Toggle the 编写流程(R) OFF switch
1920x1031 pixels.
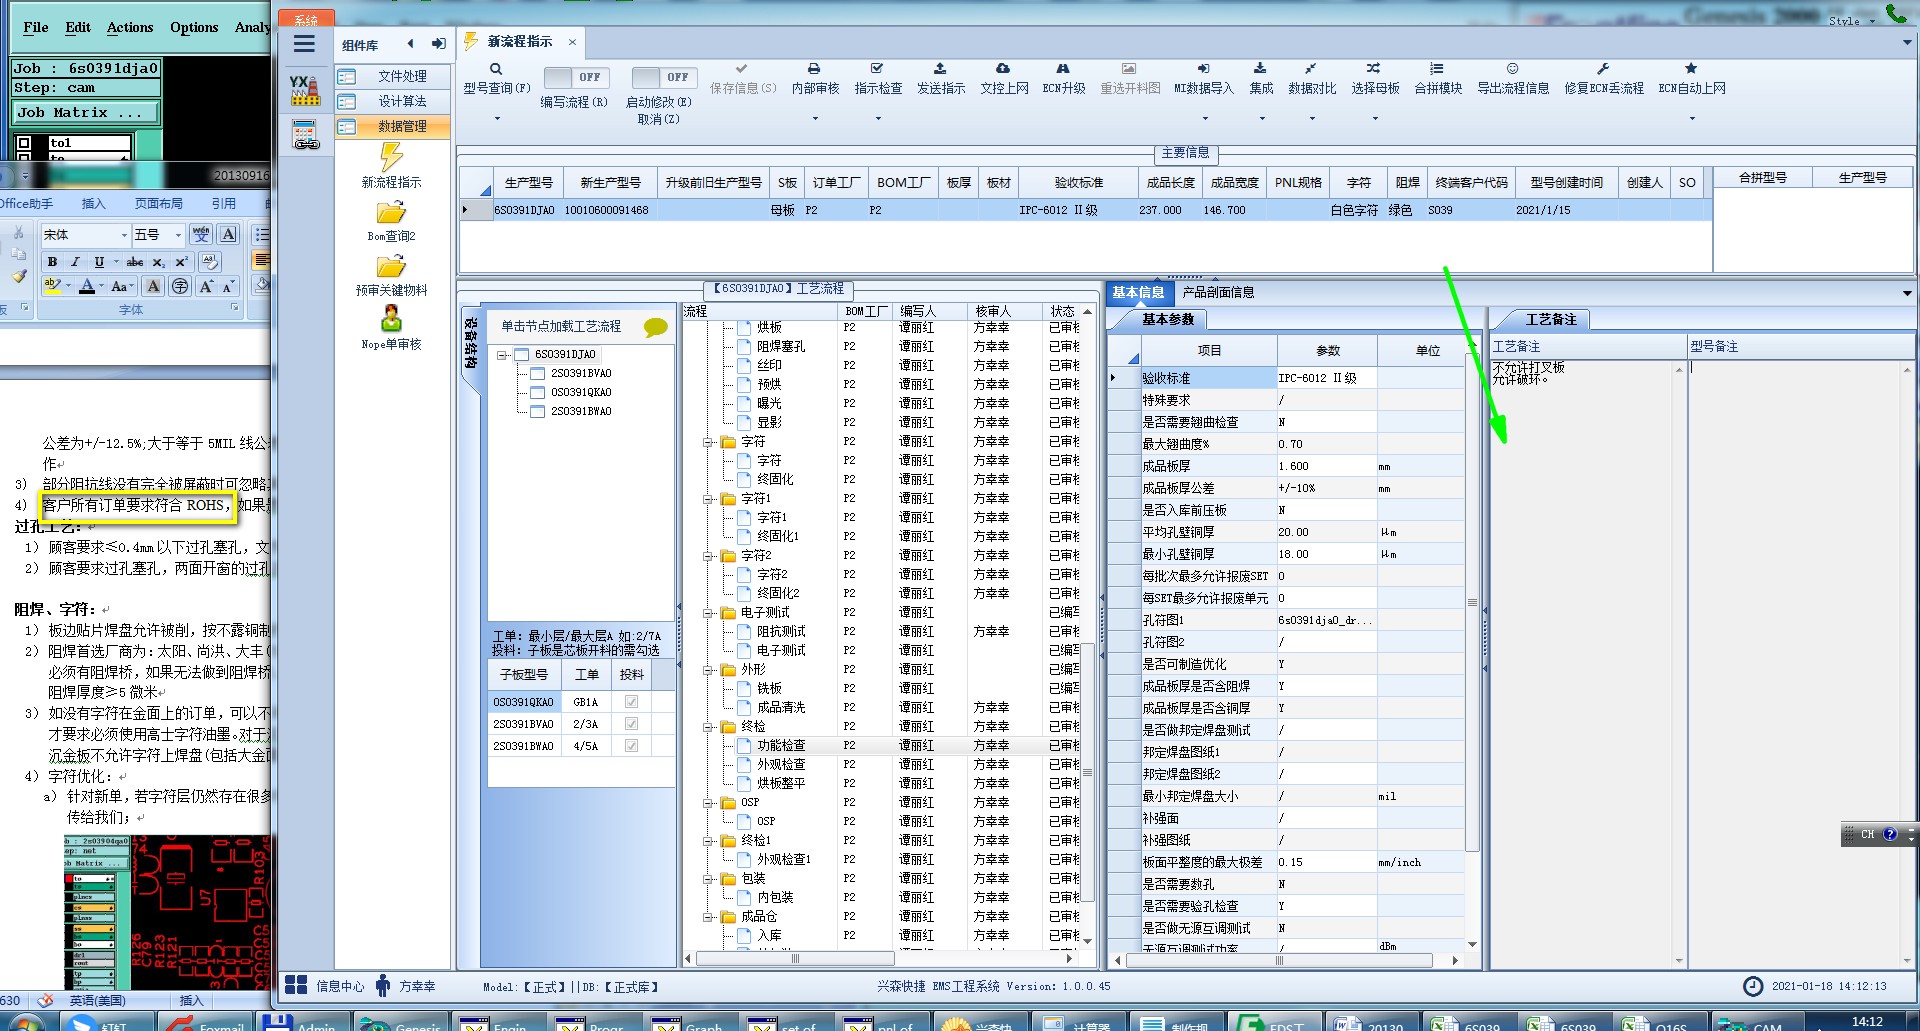575,77
